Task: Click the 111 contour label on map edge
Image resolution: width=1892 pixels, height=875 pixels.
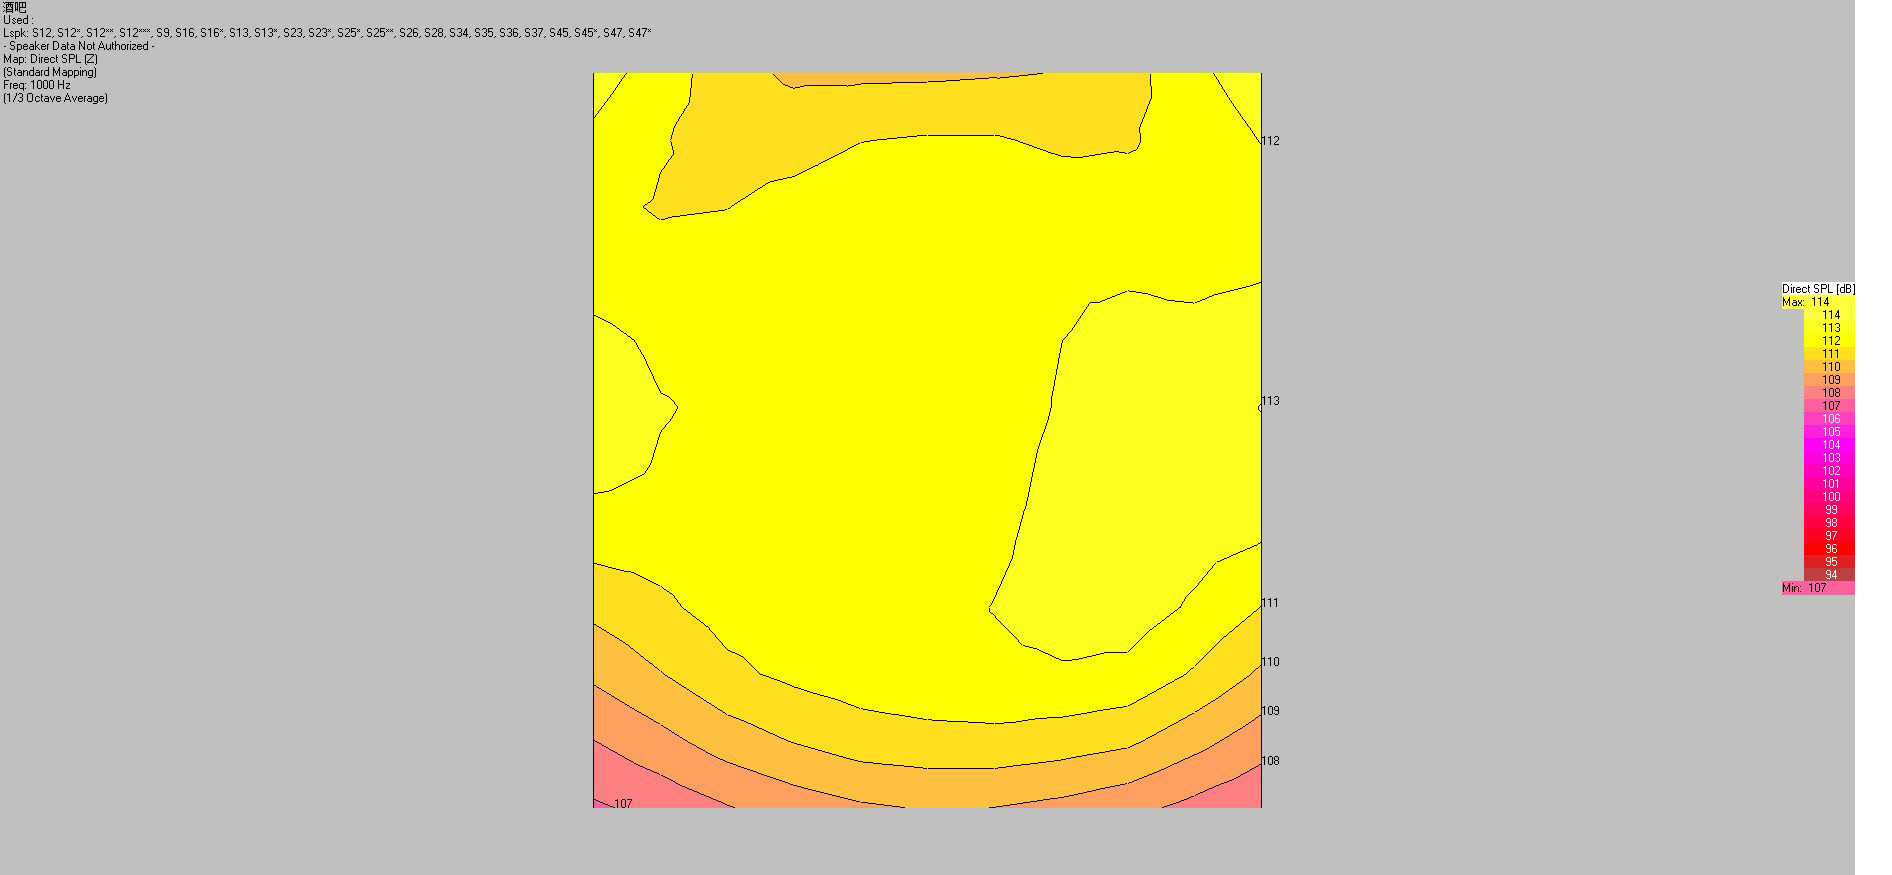Action: [x=1270, y=603]
